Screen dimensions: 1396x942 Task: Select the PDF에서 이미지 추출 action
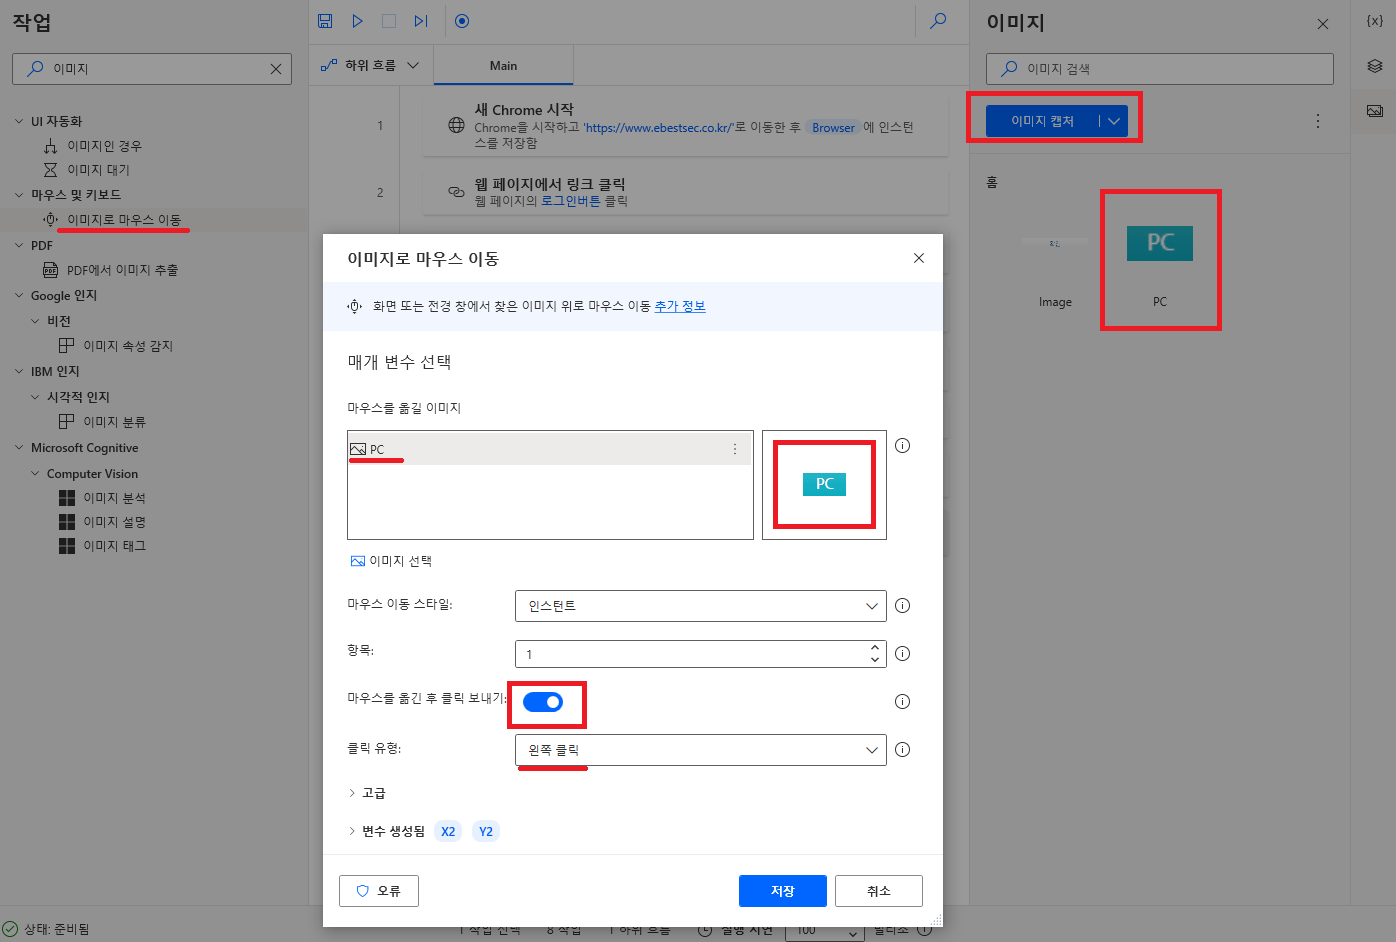(110, 270)
